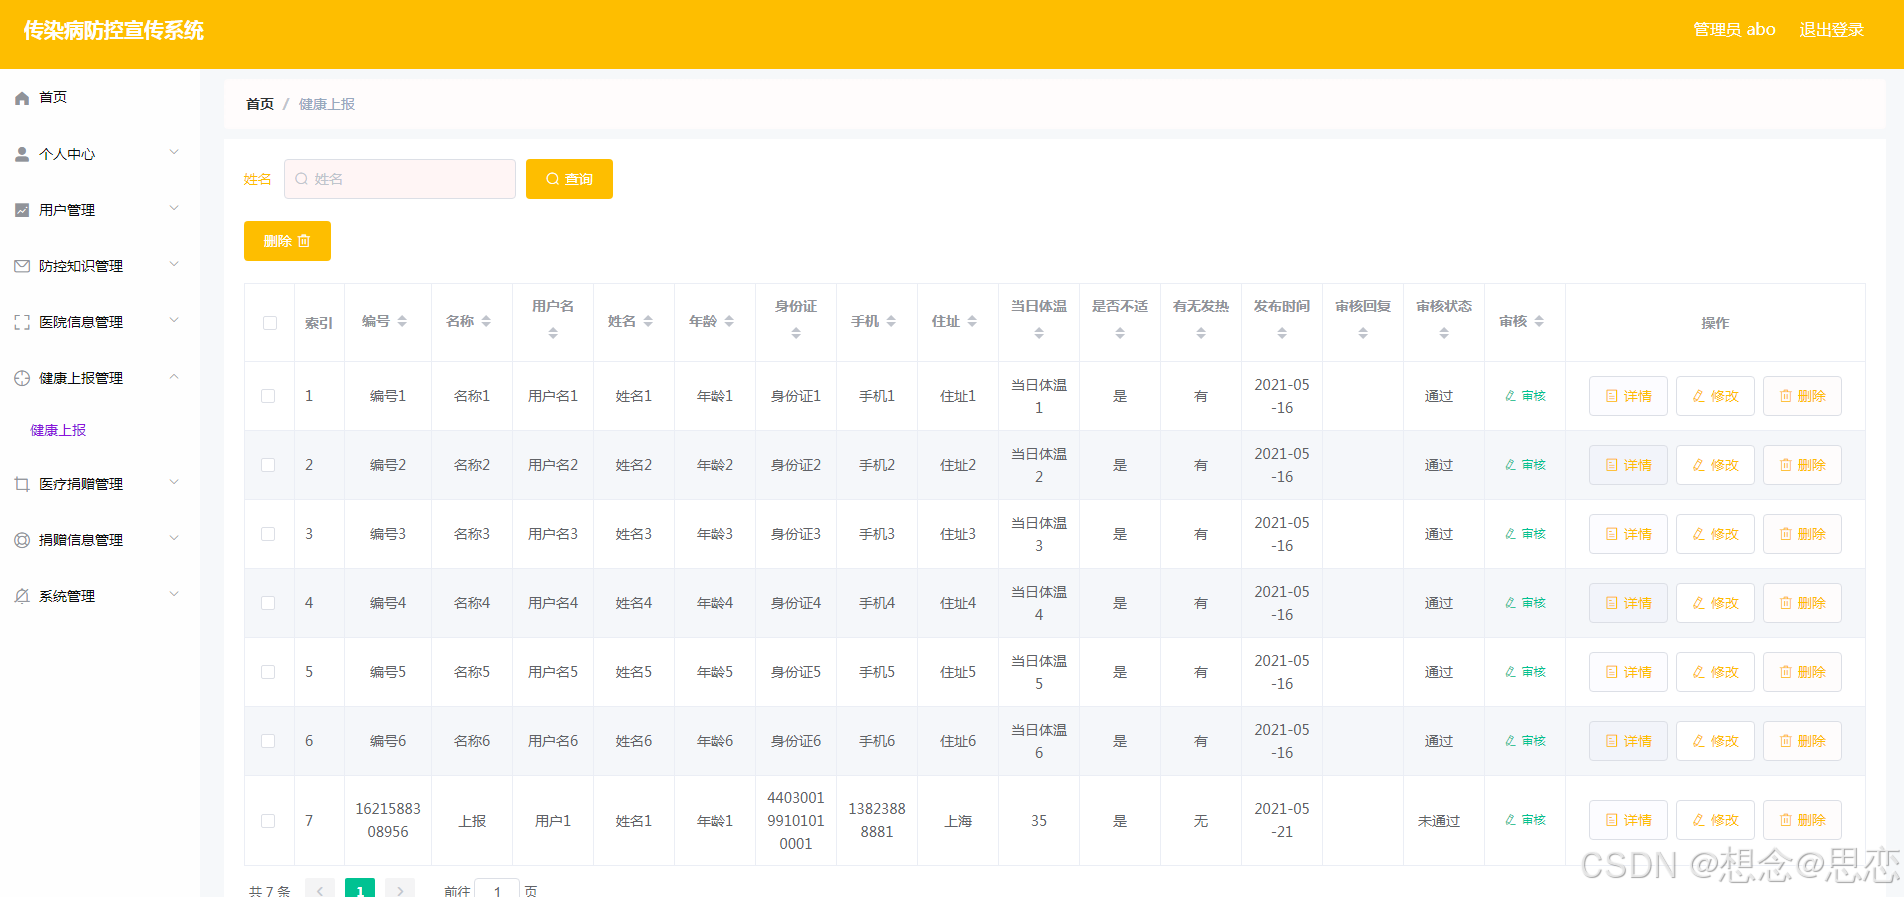The image size is (1904, 897).
Task: Sort by 身份证 column arrows
Action: coord(796,333)
